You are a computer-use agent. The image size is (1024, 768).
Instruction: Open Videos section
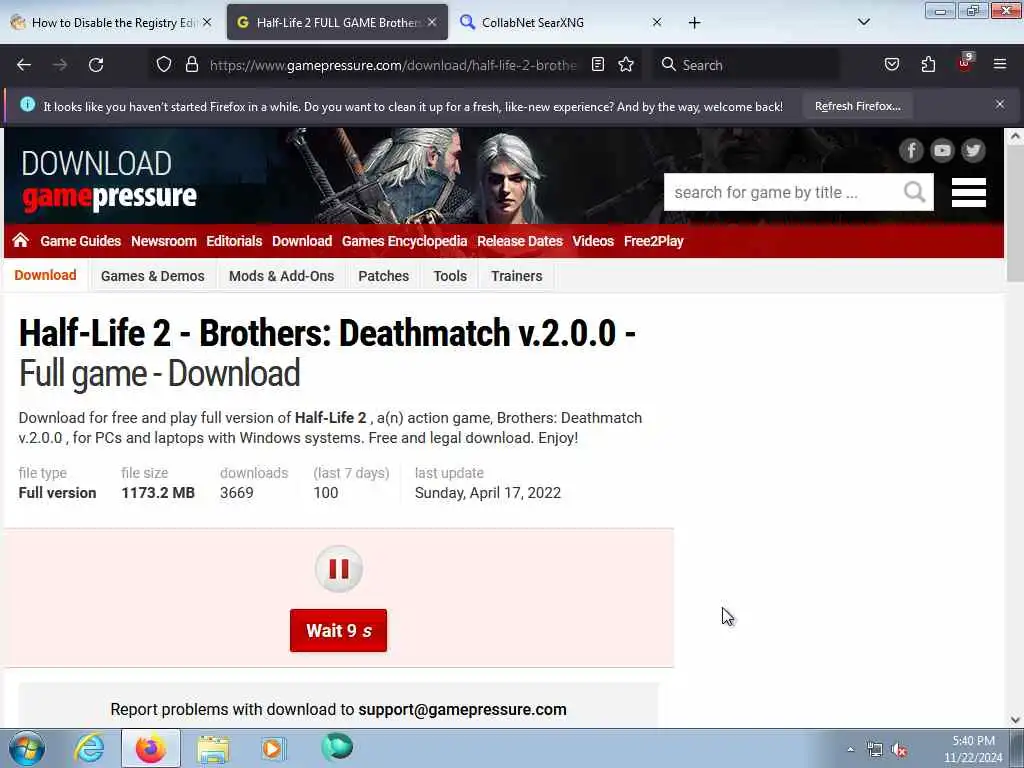[593, 241]
